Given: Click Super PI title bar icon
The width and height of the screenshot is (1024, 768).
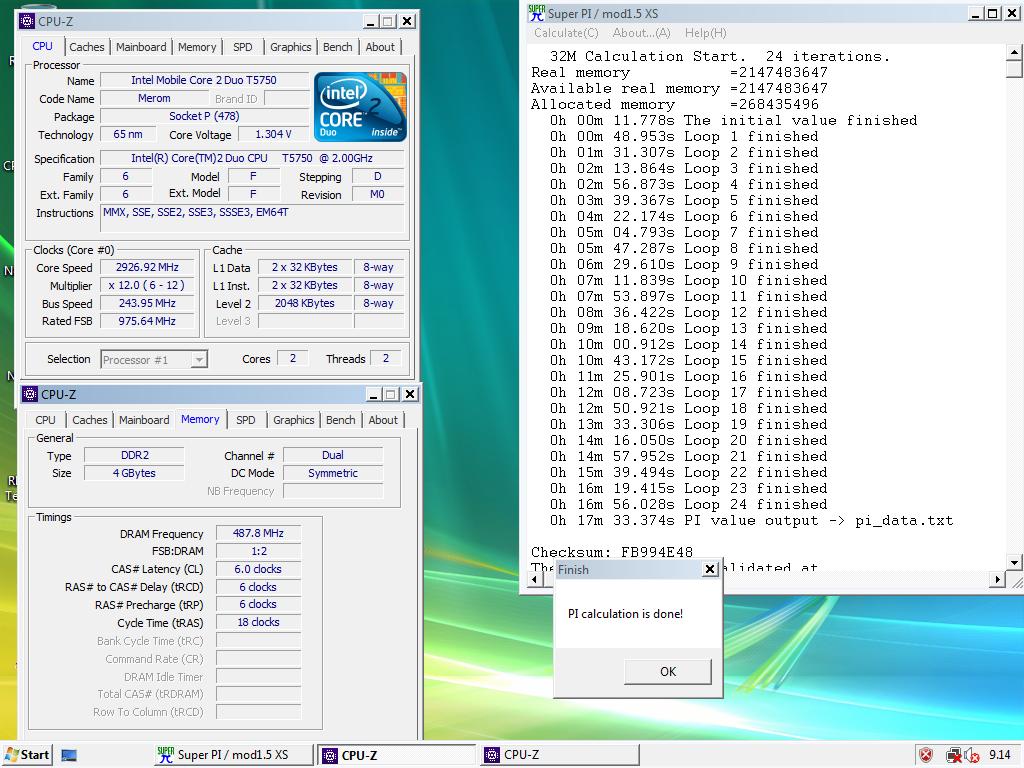Looking at the screenshot, I should tap(536, 12).
